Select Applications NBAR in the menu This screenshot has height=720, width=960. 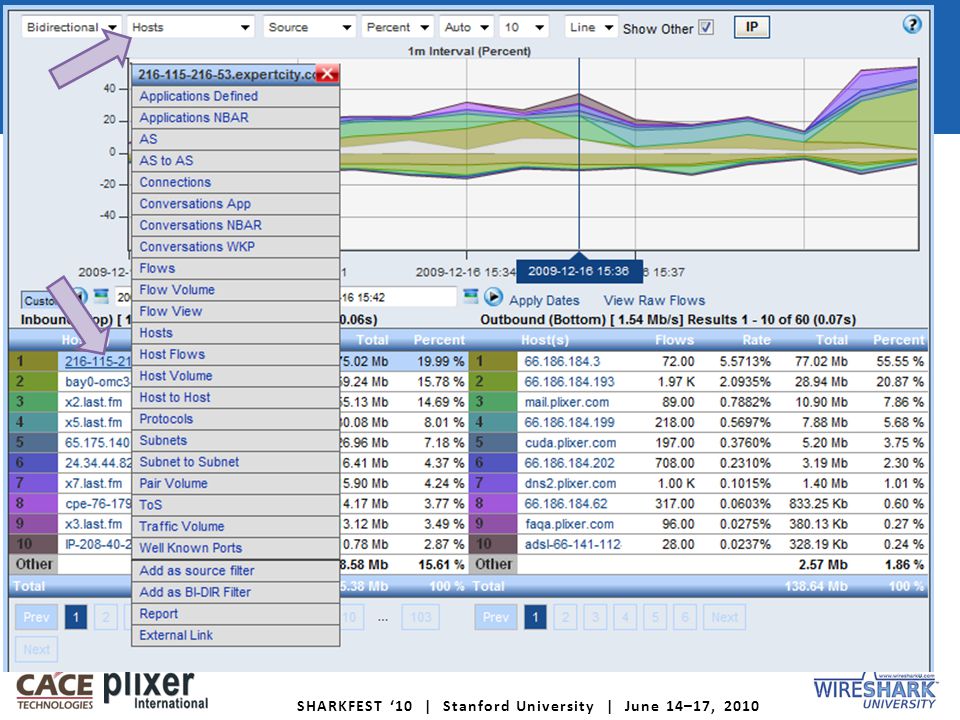[x=236, y=118]
